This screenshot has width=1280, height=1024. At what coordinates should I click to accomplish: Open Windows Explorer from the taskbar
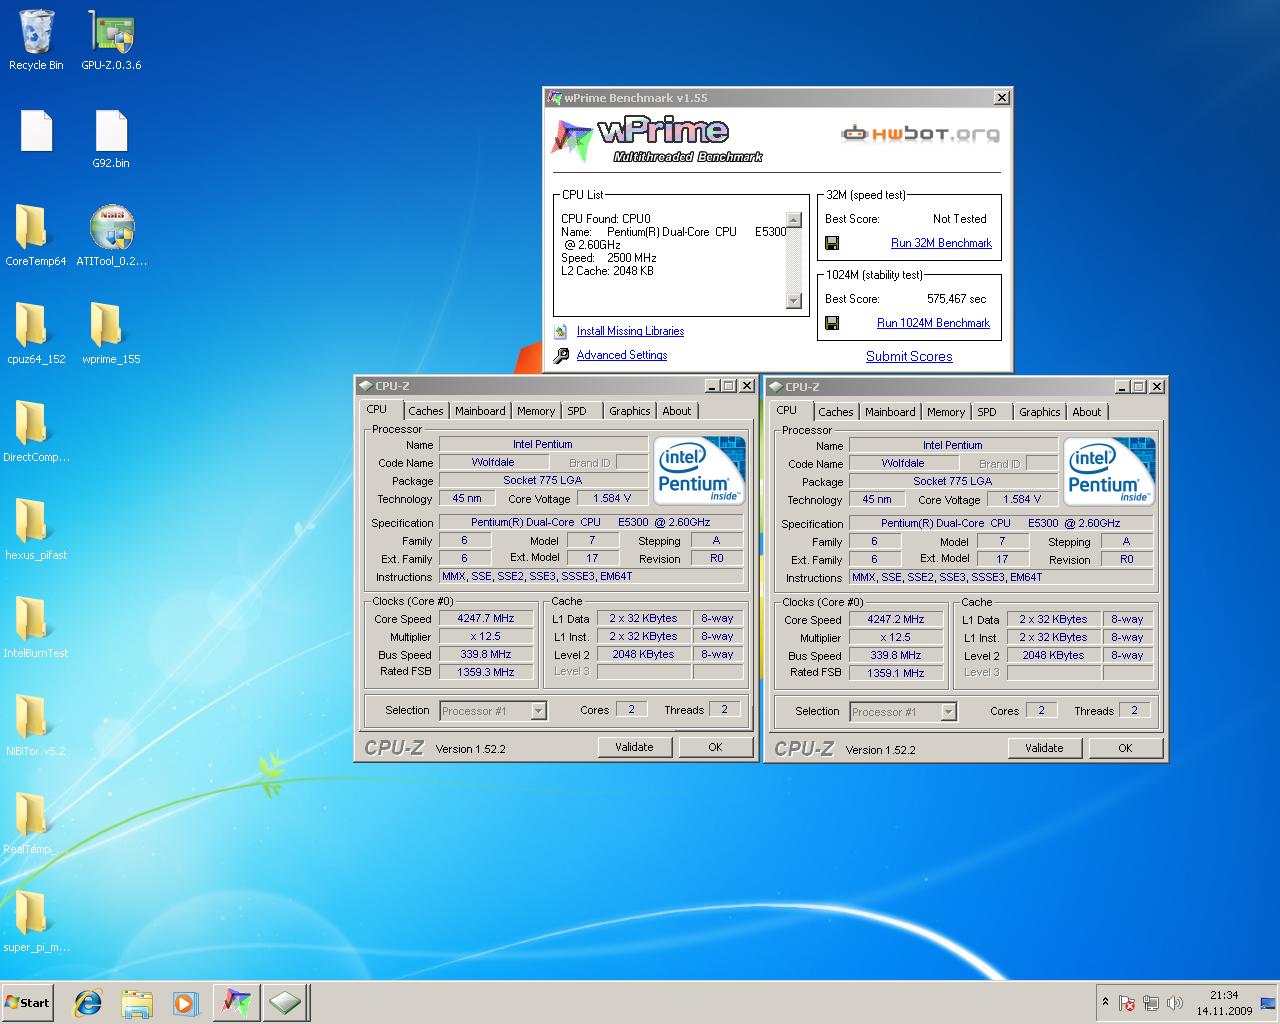tap(137, 1003)
